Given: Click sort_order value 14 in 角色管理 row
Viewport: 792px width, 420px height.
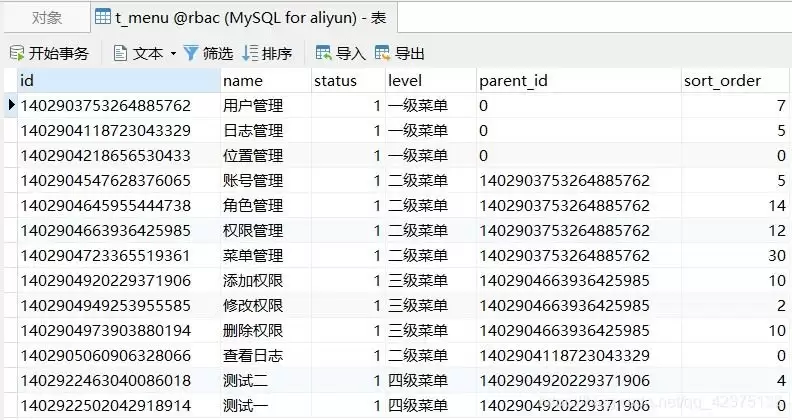Looking at the screenshot, I should (777, 205).
